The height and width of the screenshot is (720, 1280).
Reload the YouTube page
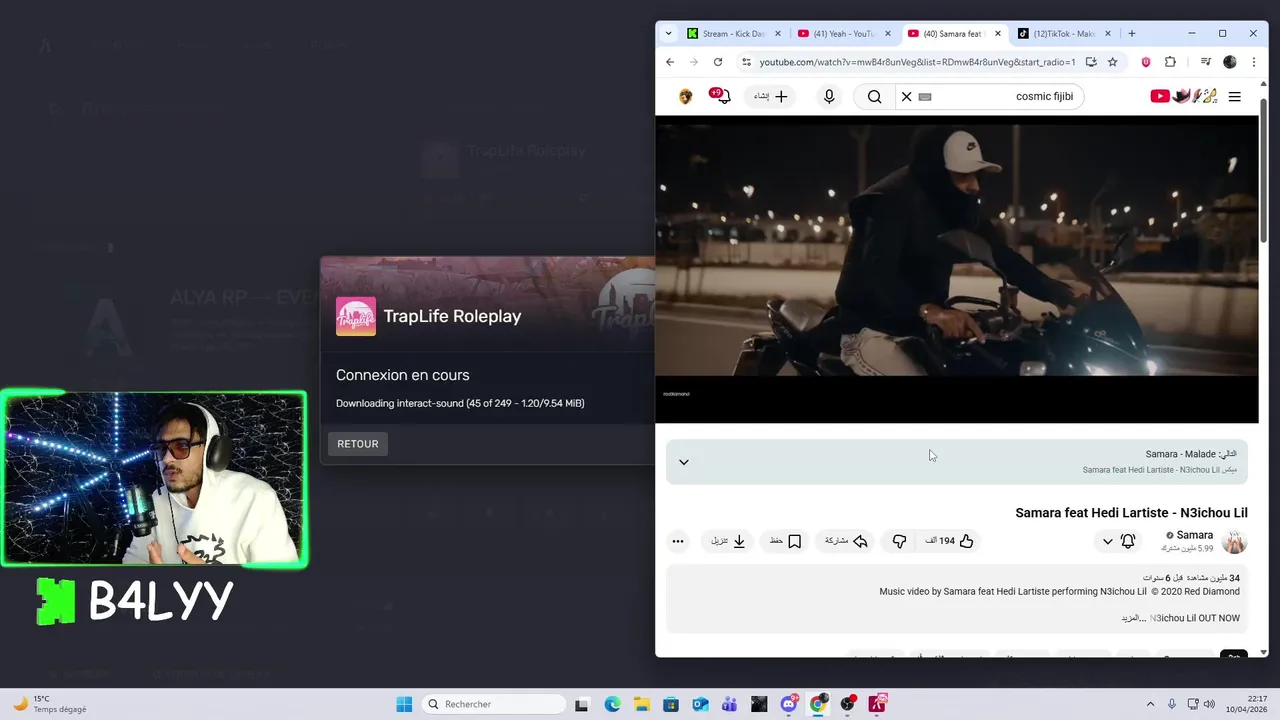pyautogui.click(x=718, y=62)
